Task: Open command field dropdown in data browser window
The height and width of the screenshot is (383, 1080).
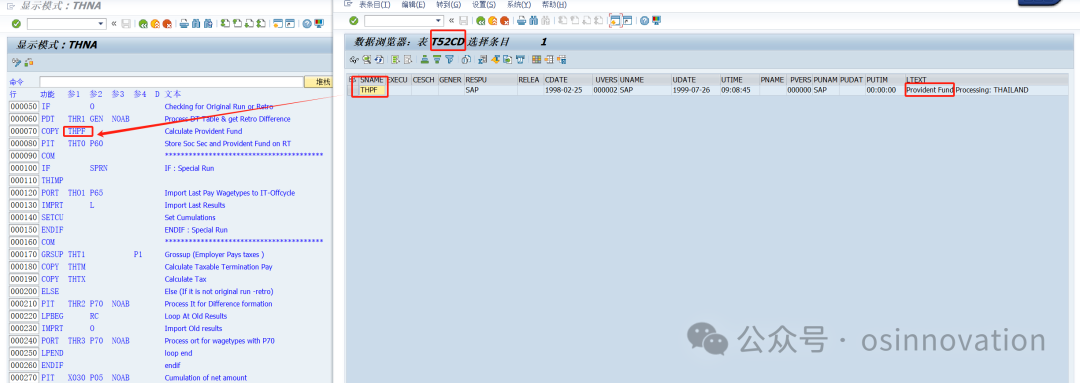Action: point(438,21)
